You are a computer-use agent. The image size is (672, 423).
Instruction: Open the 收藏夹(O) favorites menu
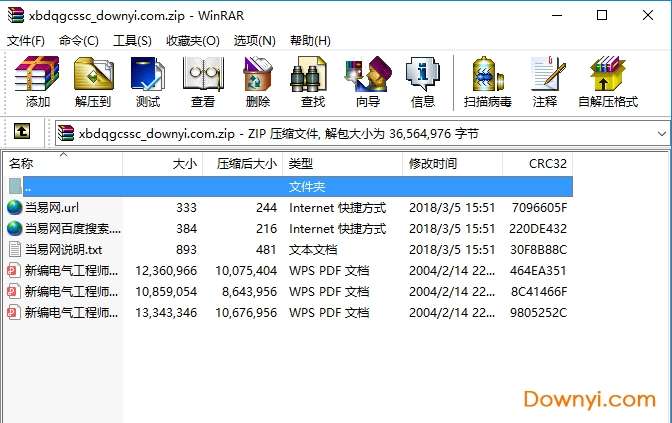pos(192,41)
